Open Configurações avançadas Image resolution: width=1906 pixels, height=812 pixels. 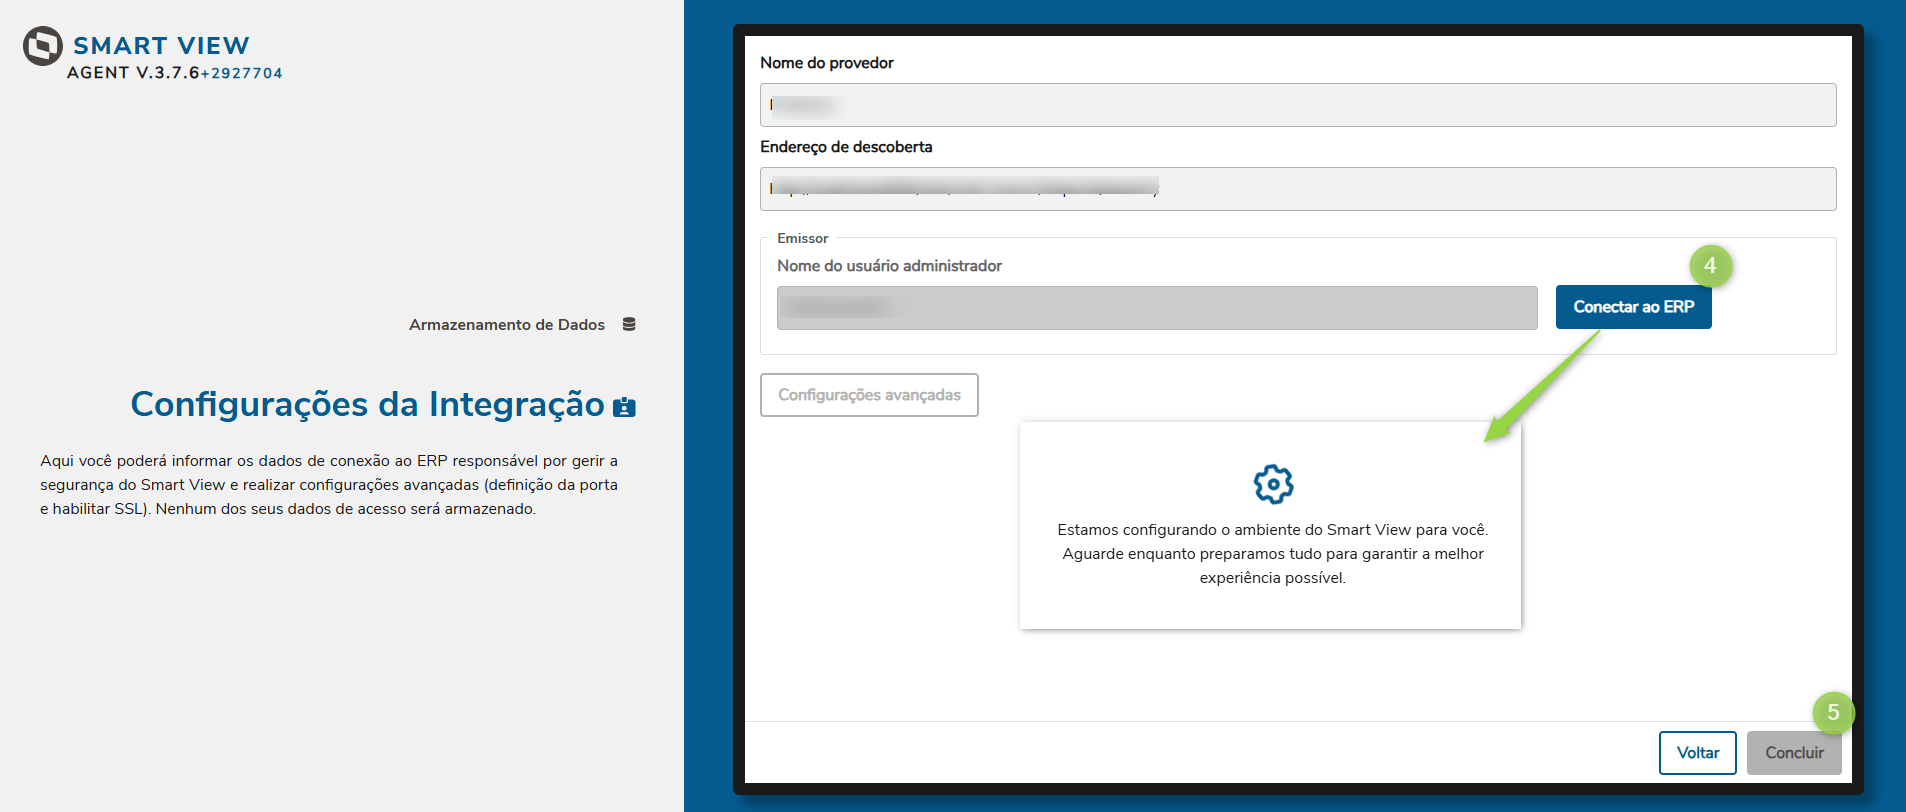point(869,395)
